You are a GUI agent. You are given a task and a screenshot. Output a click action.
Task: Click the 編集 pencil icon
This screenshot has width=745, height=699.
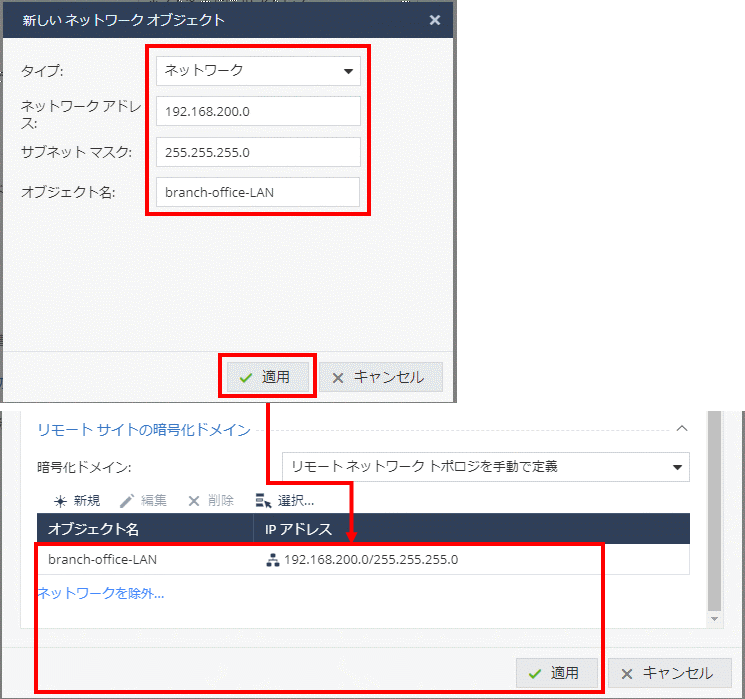pos(126,500)
